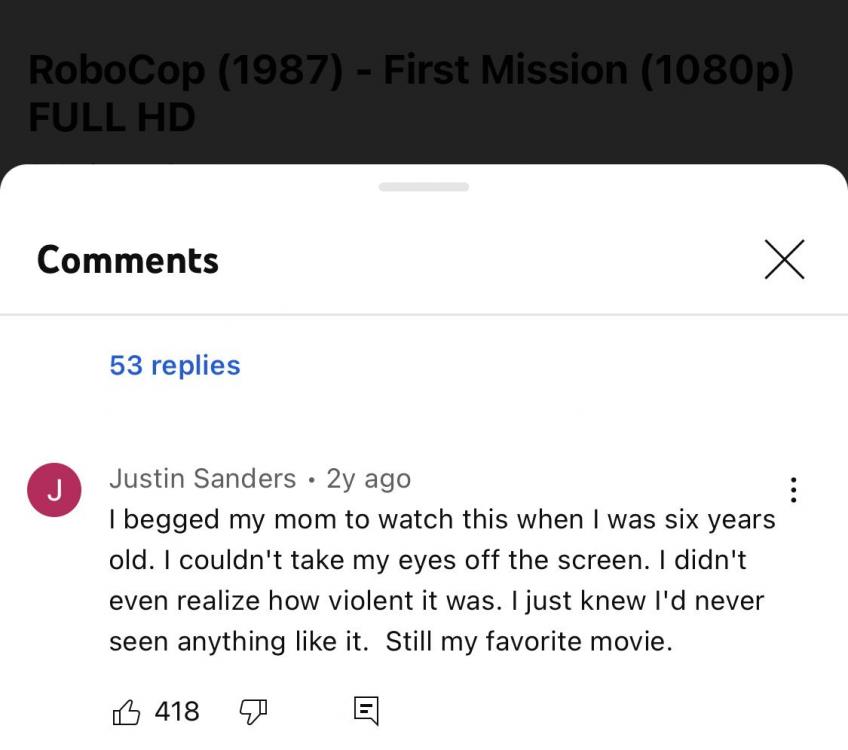Screen dimensions: 848x750
Task: Dislike the comment with thumbs down icon
Action: pyautogui.click(x=253, y=712)
